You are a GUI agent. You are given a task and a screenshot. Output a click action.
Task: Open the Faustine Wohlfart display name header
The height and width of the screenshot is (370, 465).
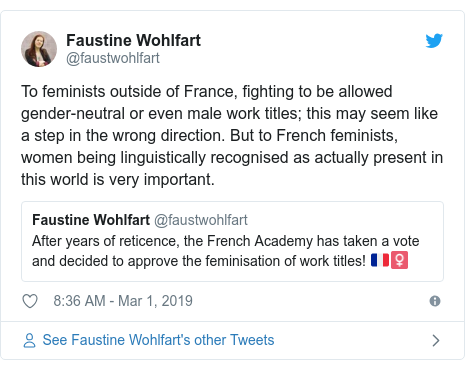pyautogui.click(x=133, y=40)
